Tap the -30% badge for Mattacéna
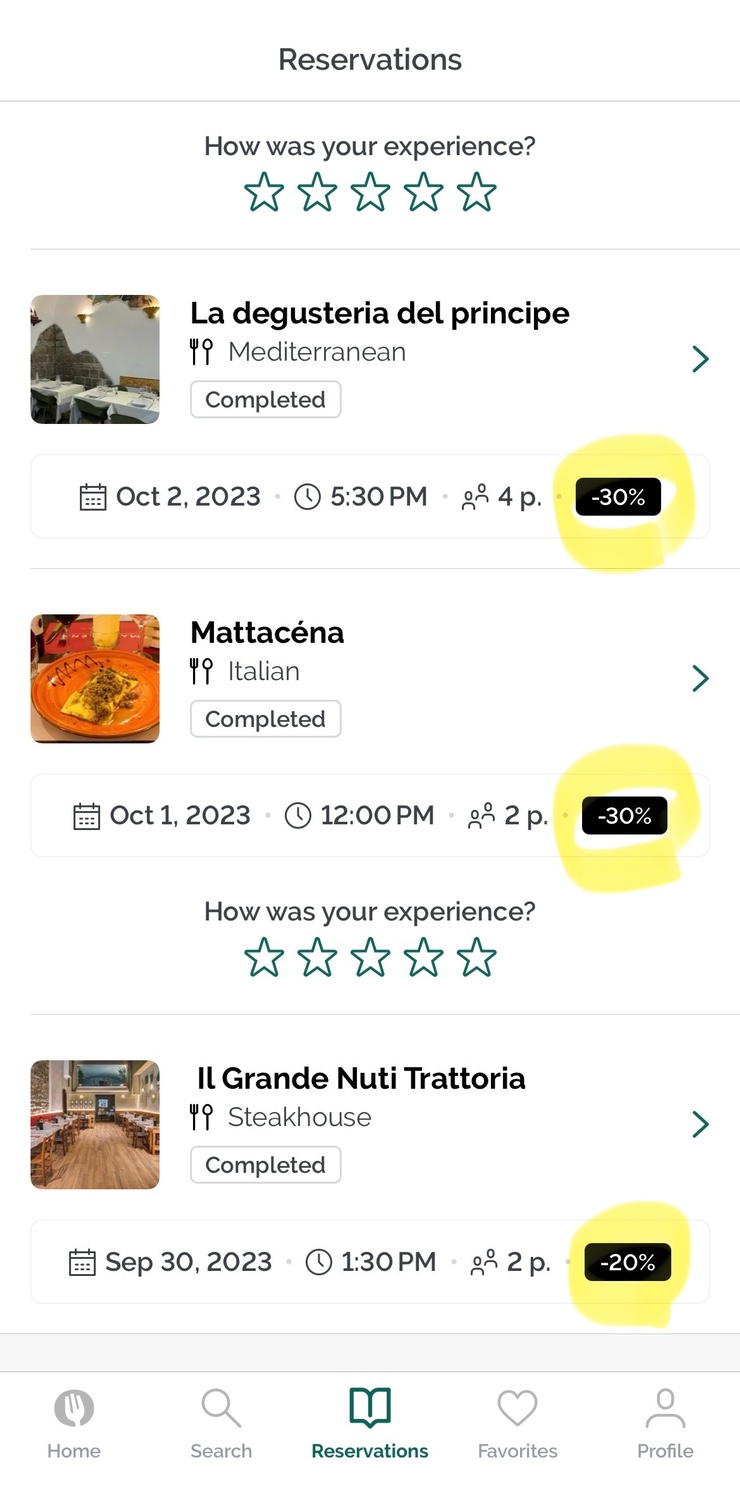The height and width of the screenshot is (1494, 740). pyautogui.click(x=624, y=816)
